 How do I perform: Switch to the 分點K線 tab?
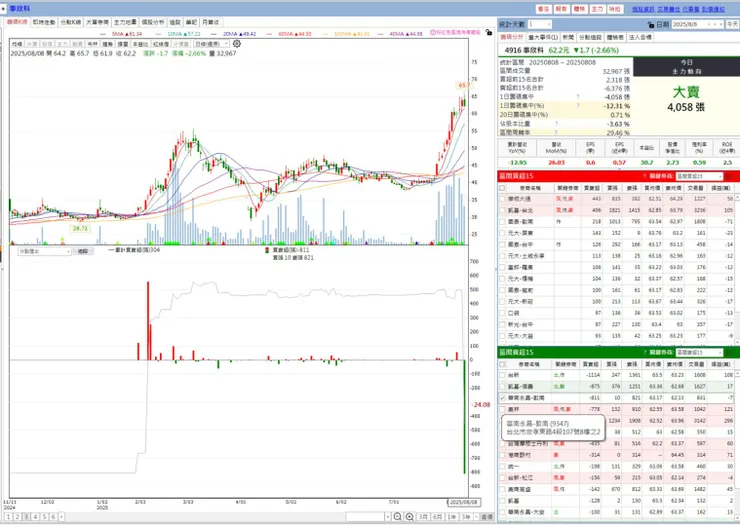pos(70,22)
